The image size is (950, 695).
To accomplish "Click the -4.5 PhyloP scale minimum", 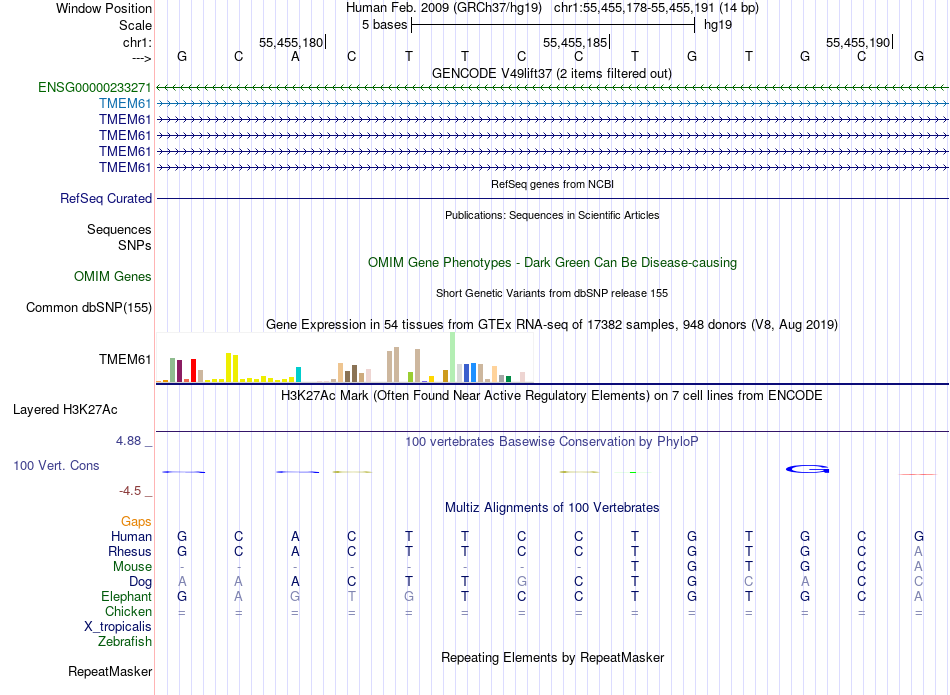I will pos(130,491).
